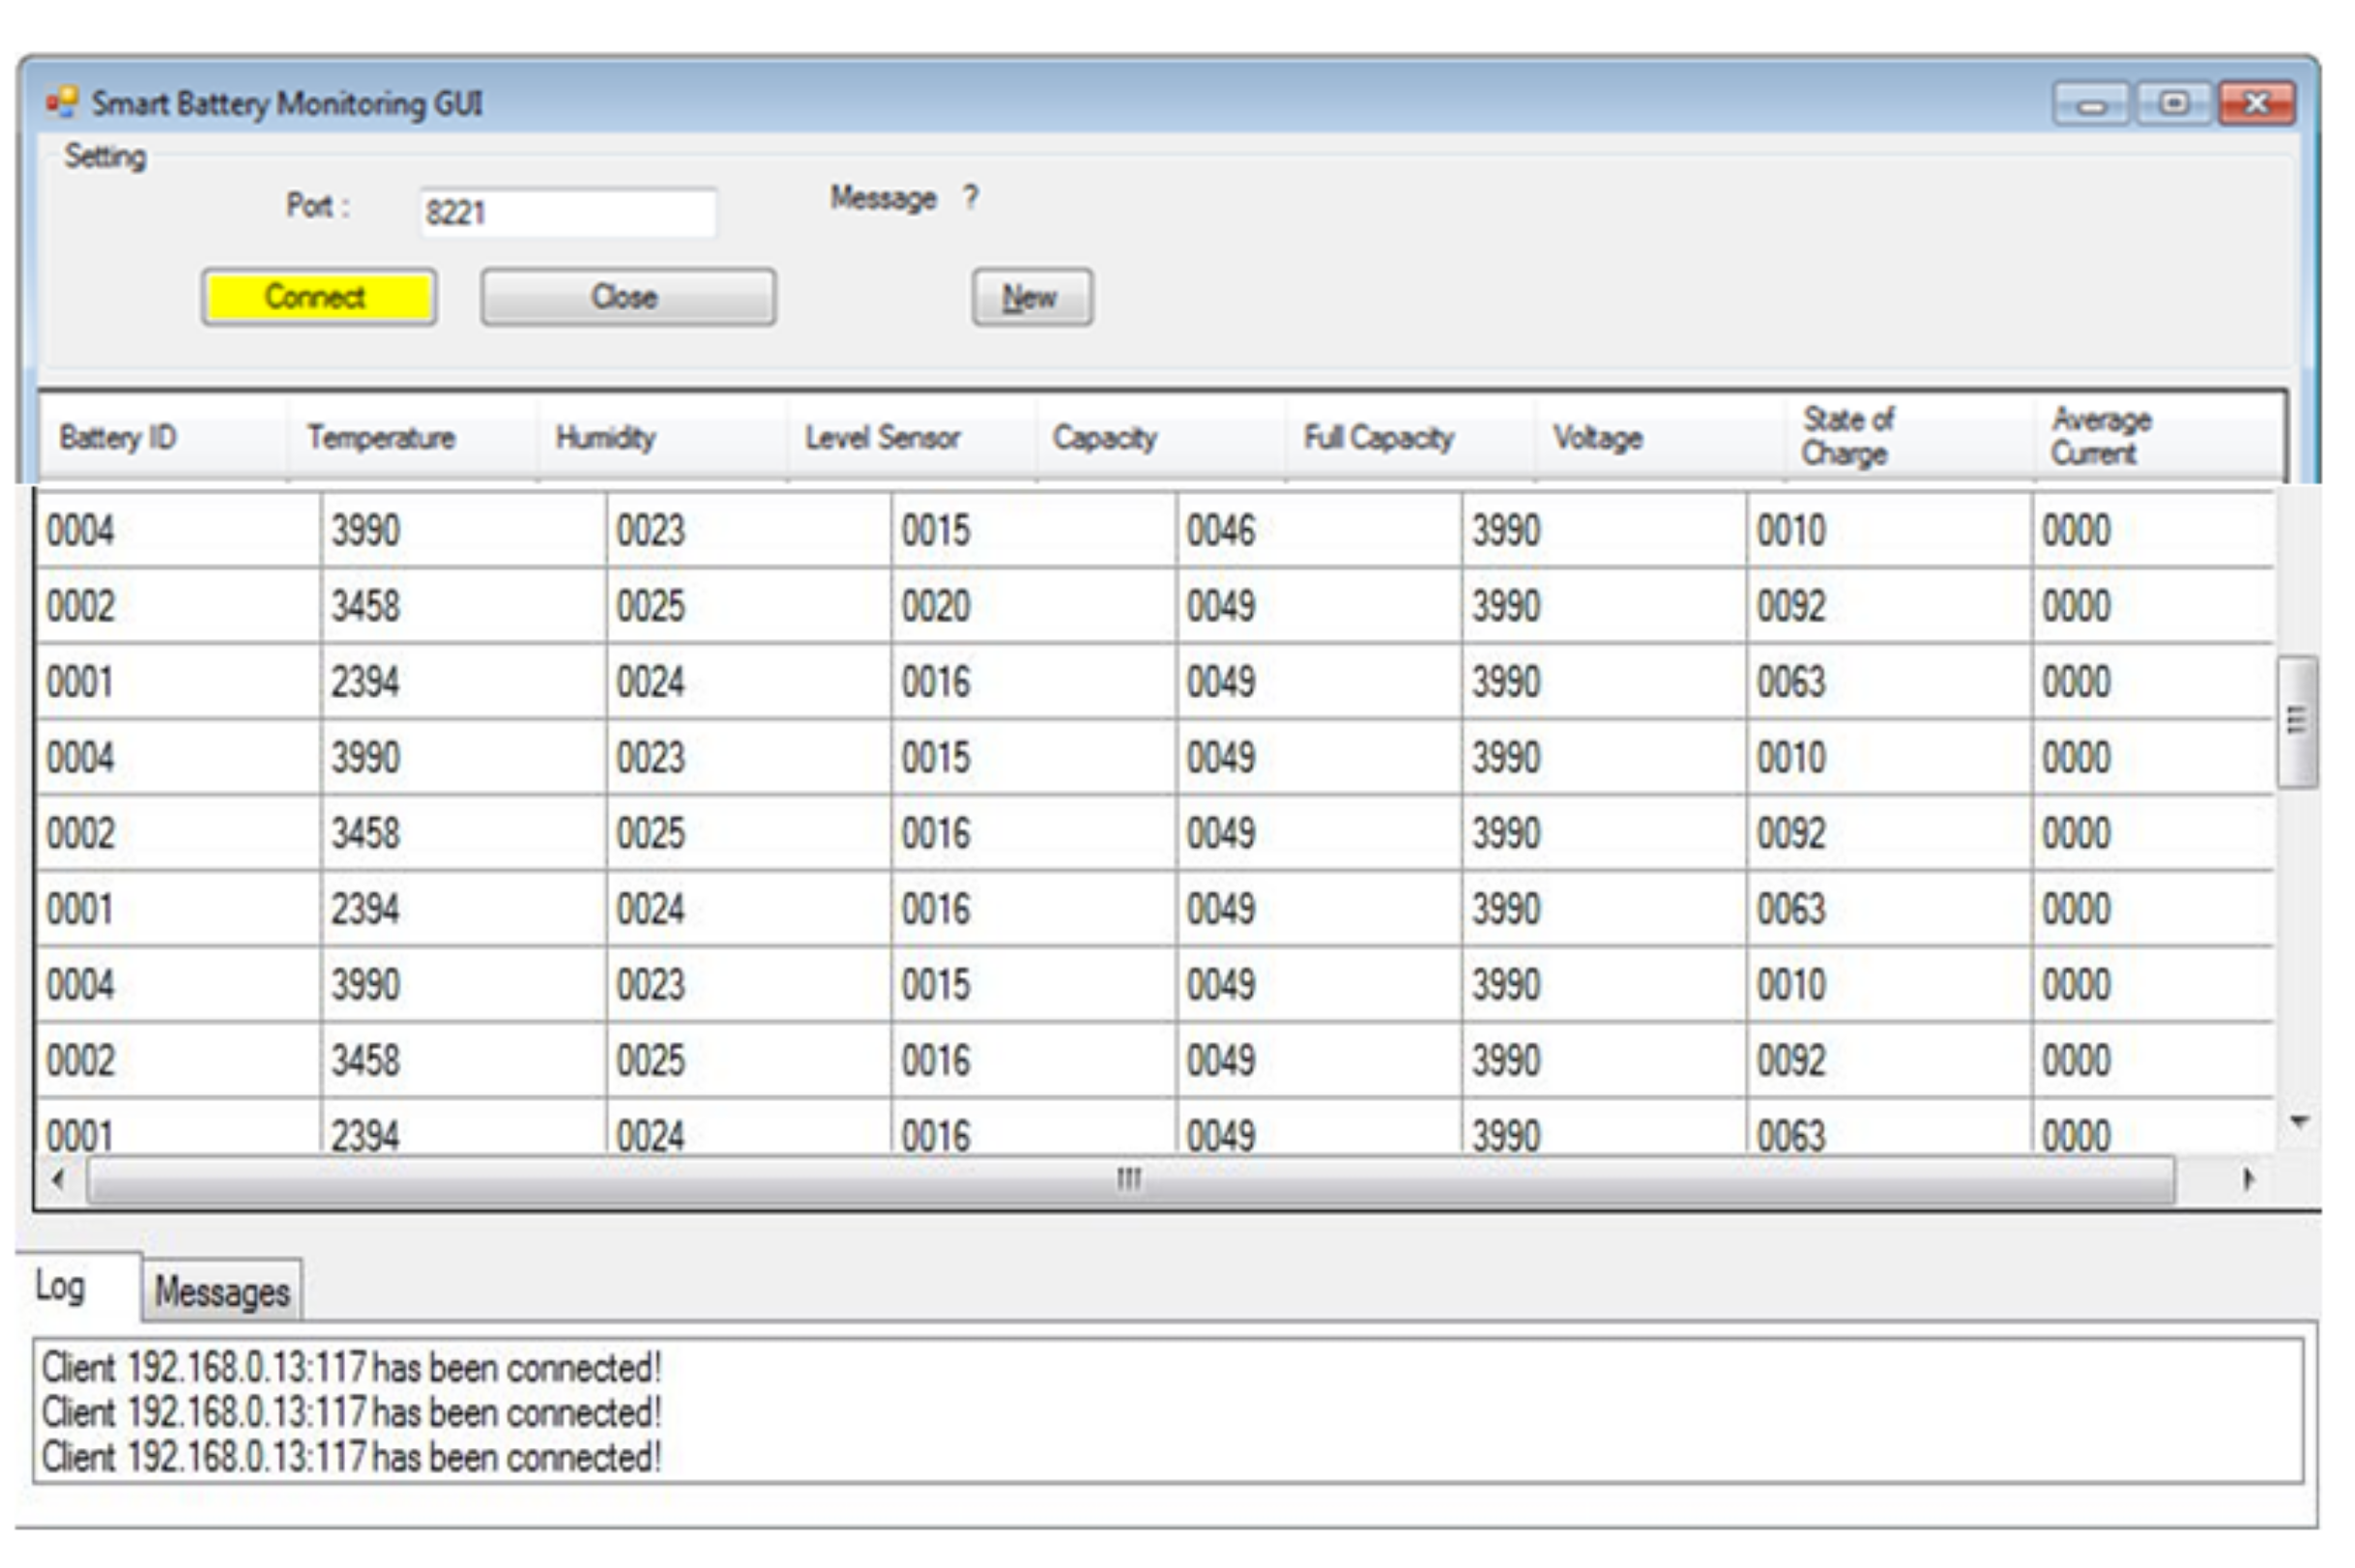Focus the Port input field showing 8221
The image size is (2355, 1568).
(567, 212)
